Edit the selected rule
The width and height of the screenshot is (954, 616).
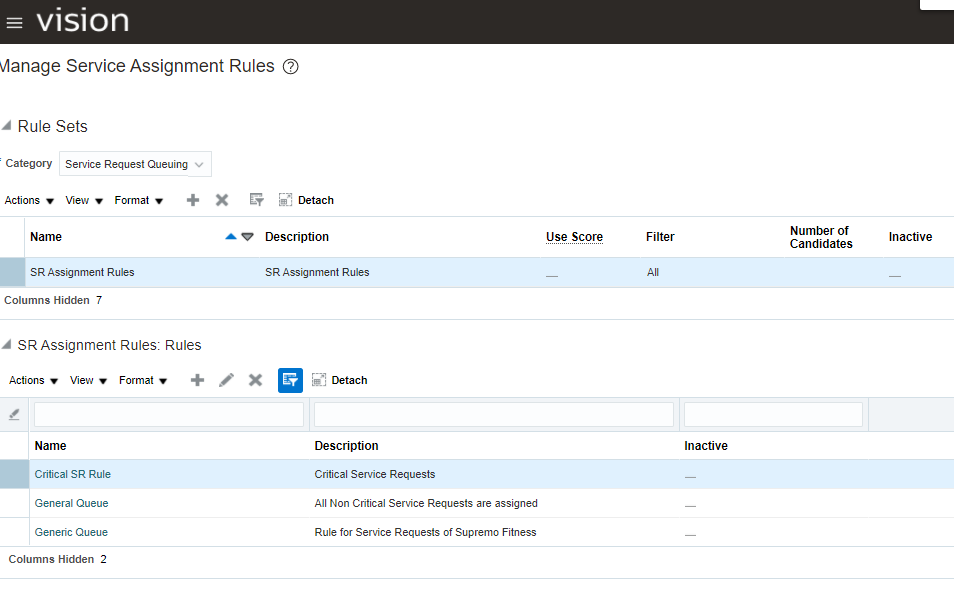226,380
